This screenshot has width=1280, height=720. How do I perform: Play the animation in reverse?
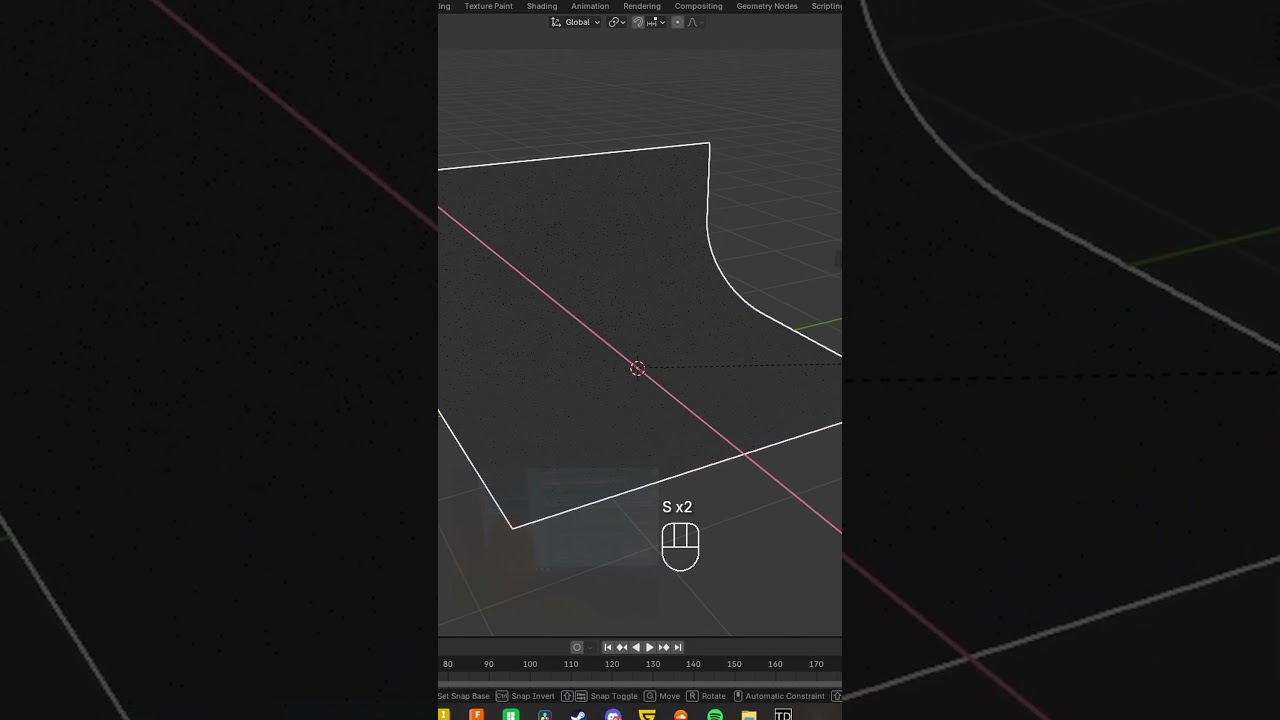(636, 647)
